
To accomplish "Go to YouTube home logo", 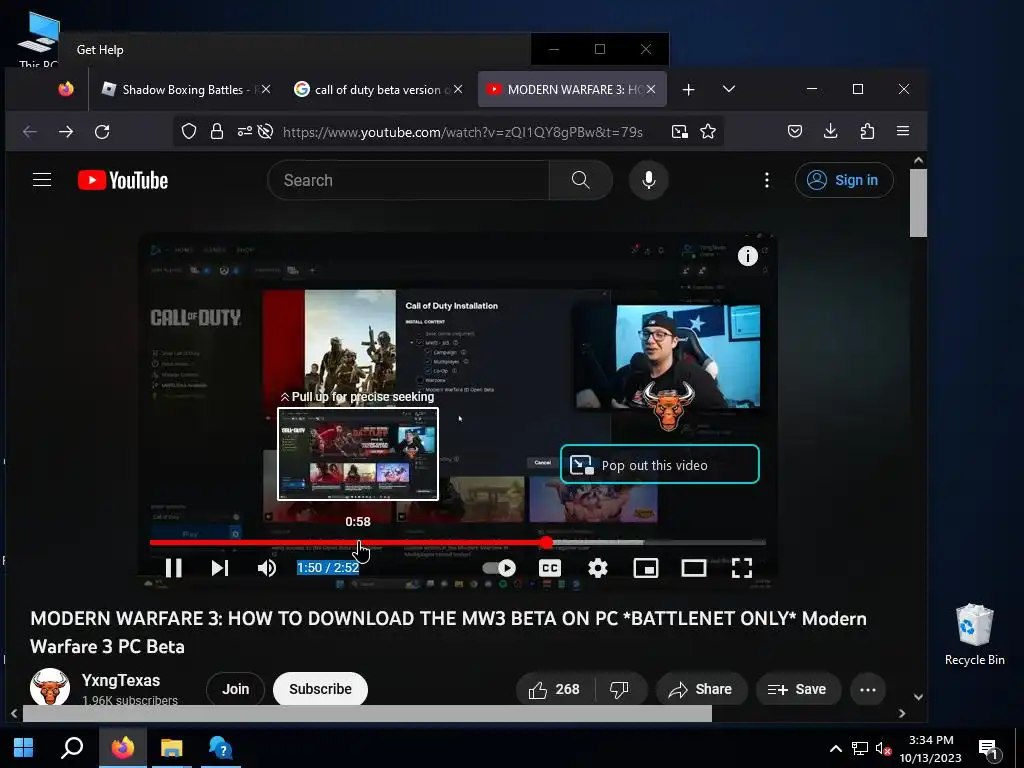I will click(x=123, y=180).
